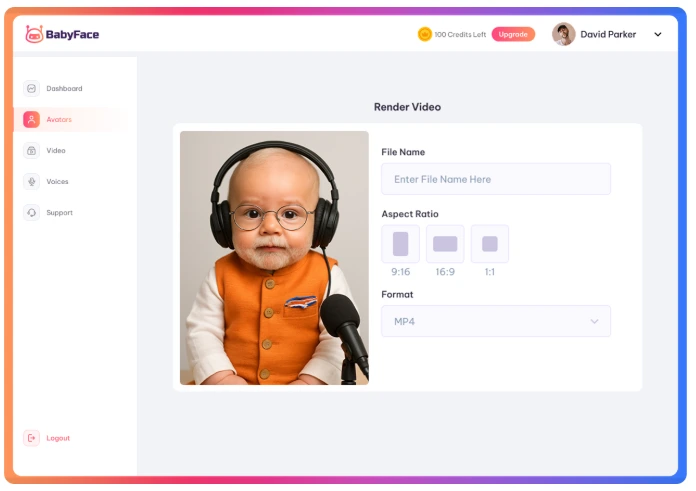Viewport: 696px width, 491px height.
Task: Open the Dashboard menu item
Action: coord(64,88)
